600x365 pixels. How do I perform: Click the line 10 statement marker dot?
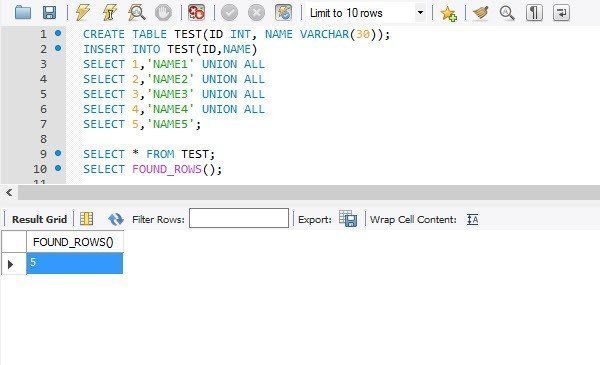pyautogui.click(x=58, y=168)
